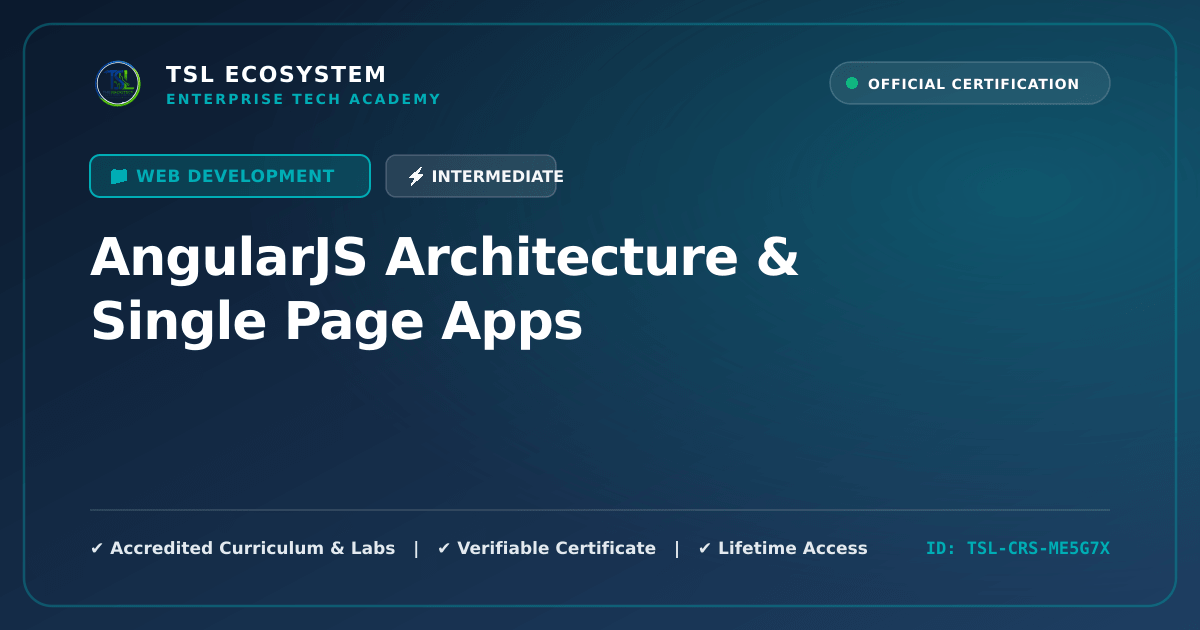Select the Intermediate level badge
Screen dimensions: 1200x630
[471, 176]
